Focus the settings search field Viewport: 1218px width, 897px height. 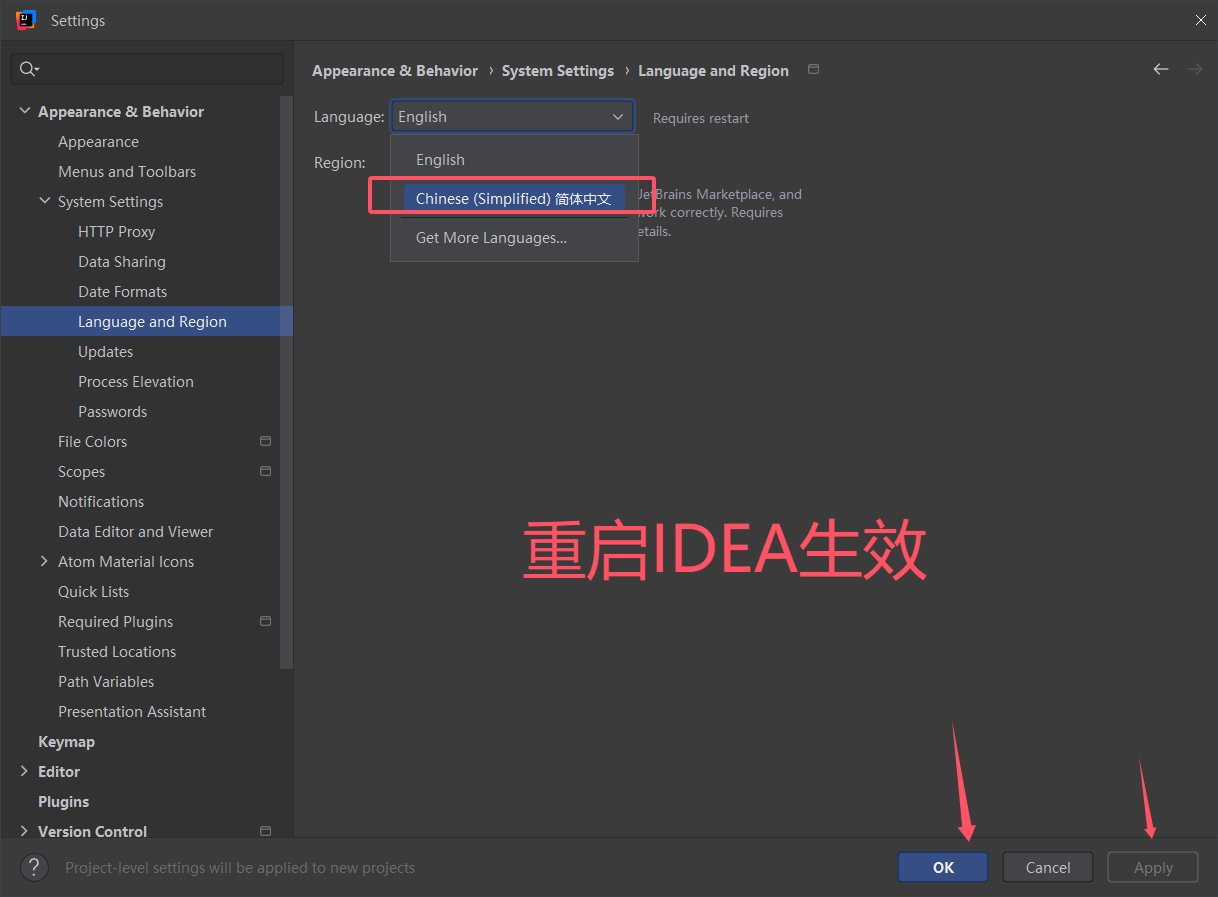click(x=147, y=69)
